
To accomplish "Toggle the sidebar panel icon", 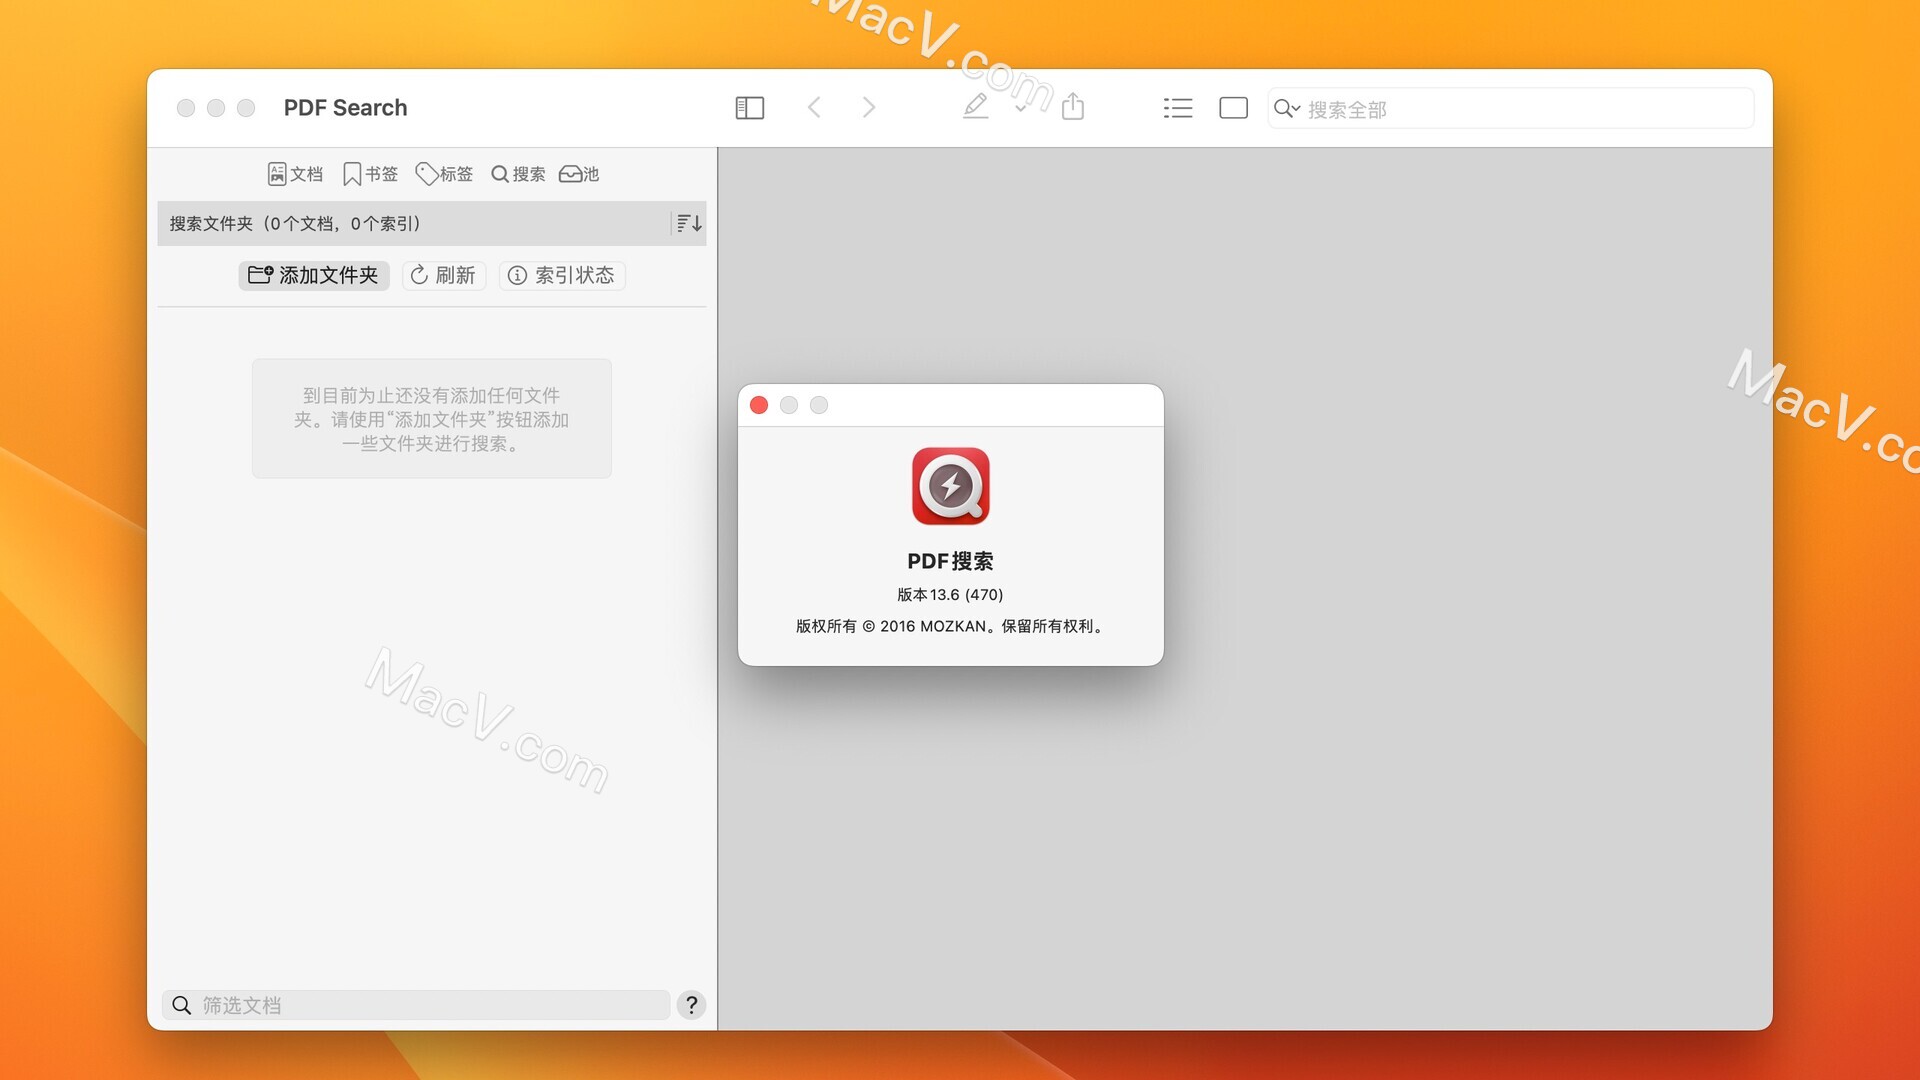I will [749, 108].
